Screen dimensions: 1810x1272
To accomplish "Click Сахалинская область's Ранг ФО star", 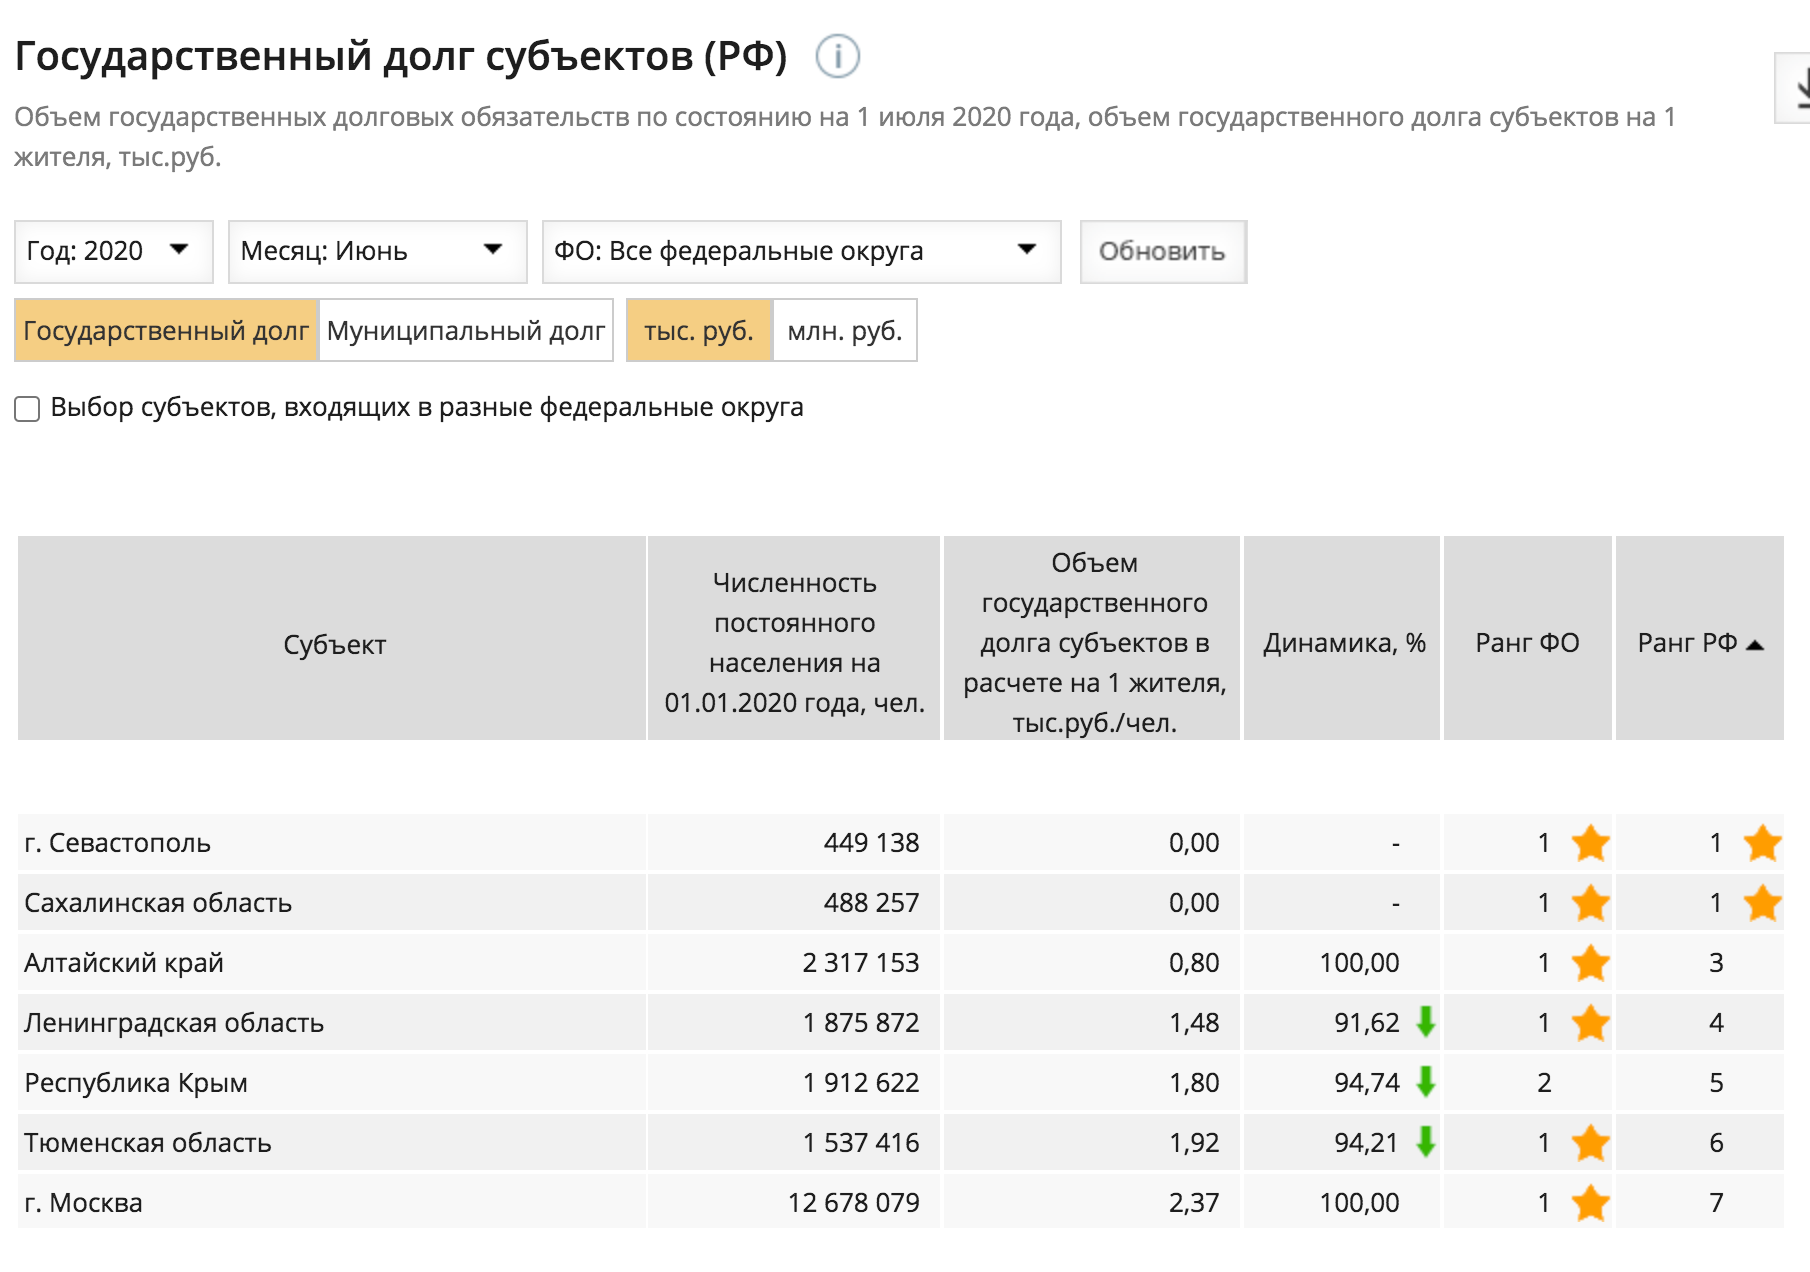I will (x=1590, y=903).
